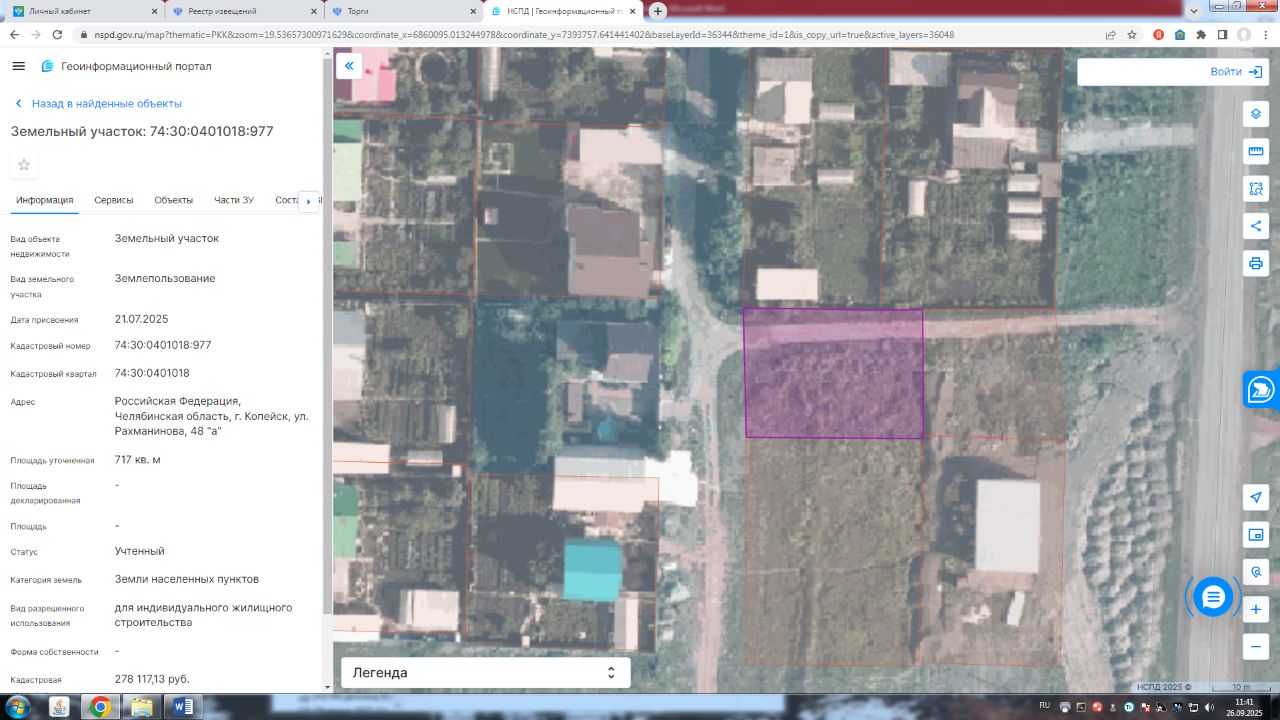Click the Землепользование value
Screen dimensions: 1280x720
(x=165, y=278)
